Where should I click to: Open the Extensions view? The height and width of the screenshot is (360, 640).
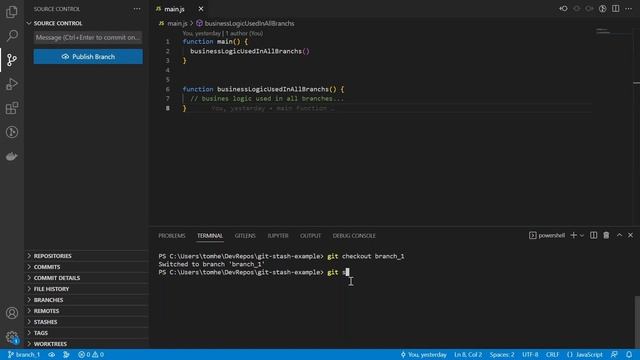click(x=12, y=108)
